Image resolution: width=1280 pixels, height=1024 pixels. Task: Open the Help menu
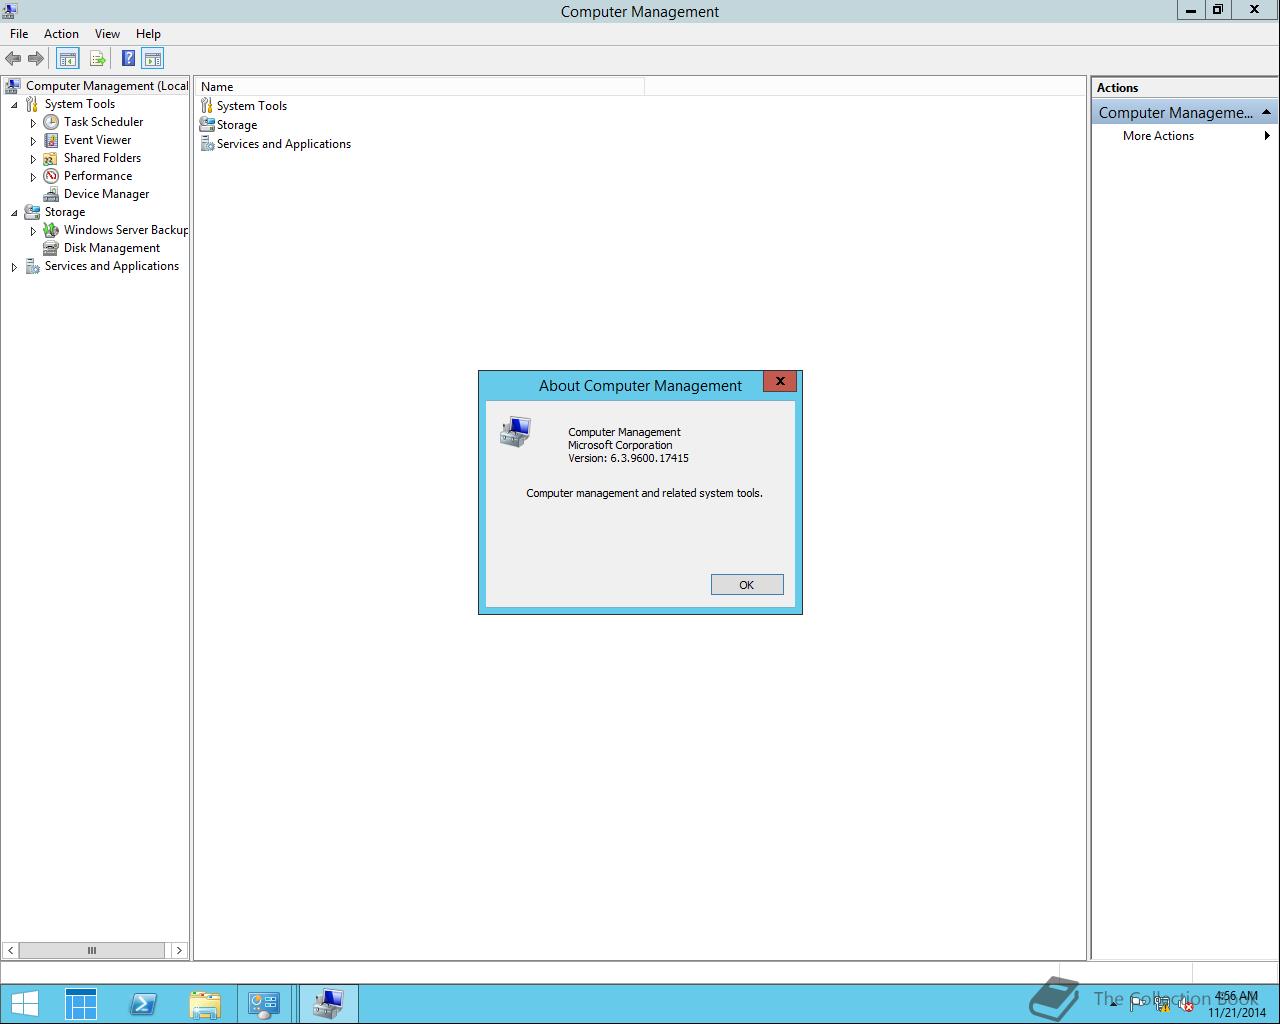click(148, 34)
